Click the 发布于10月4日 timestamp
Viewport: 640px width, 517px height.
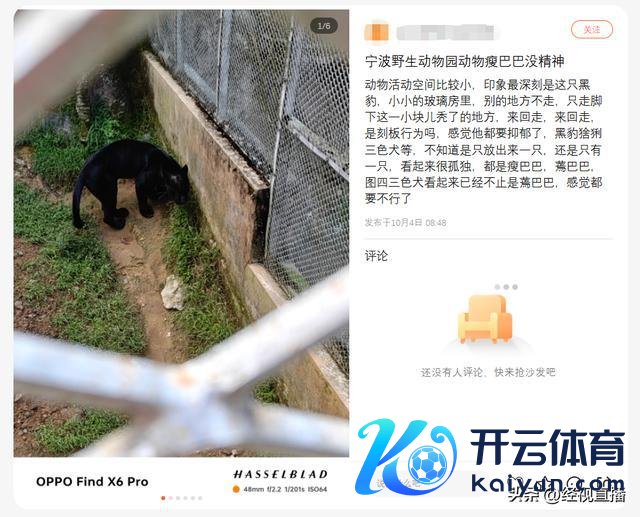pos(405,222)
